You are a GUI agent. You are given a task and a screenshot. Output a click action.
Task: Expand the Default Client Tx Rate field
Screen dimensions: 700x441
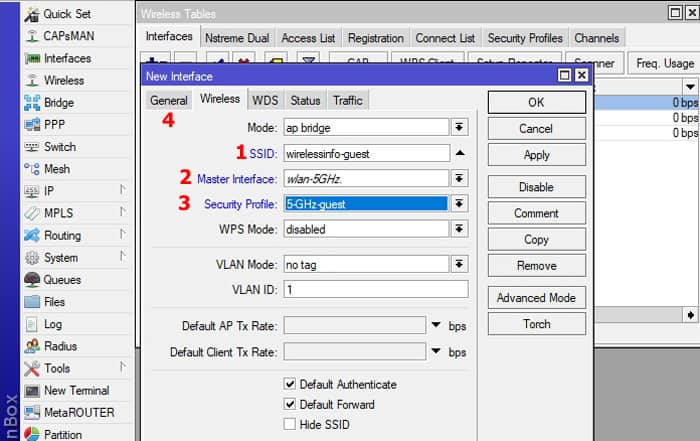coord(436,351)
